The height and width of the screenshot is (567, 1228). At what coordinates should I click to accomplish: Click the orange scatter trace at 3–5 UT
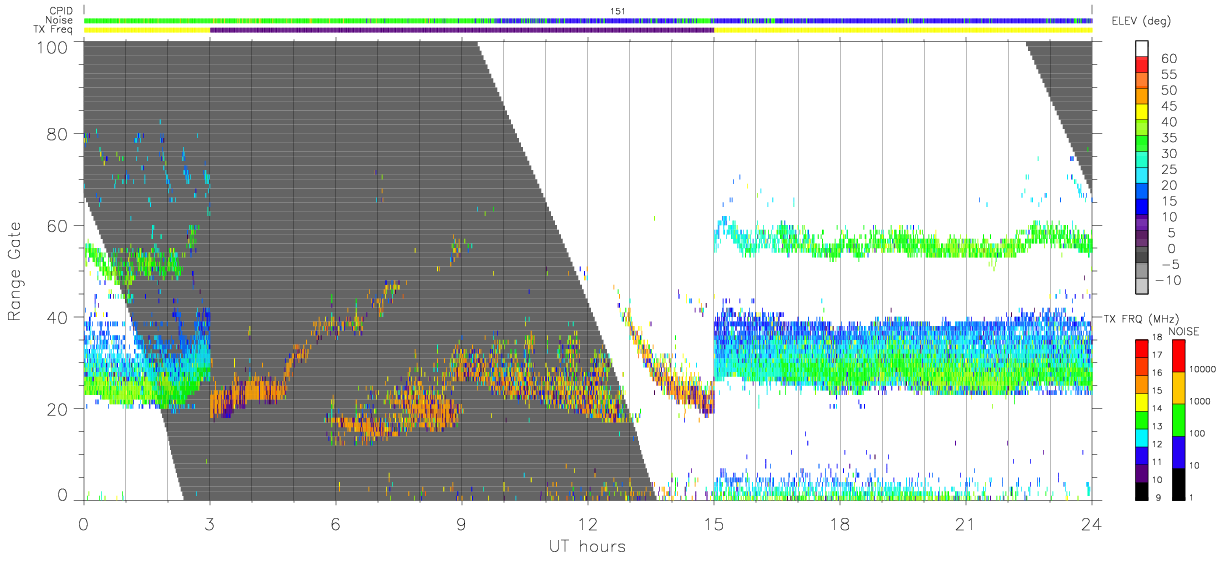(x=250, y=392)
